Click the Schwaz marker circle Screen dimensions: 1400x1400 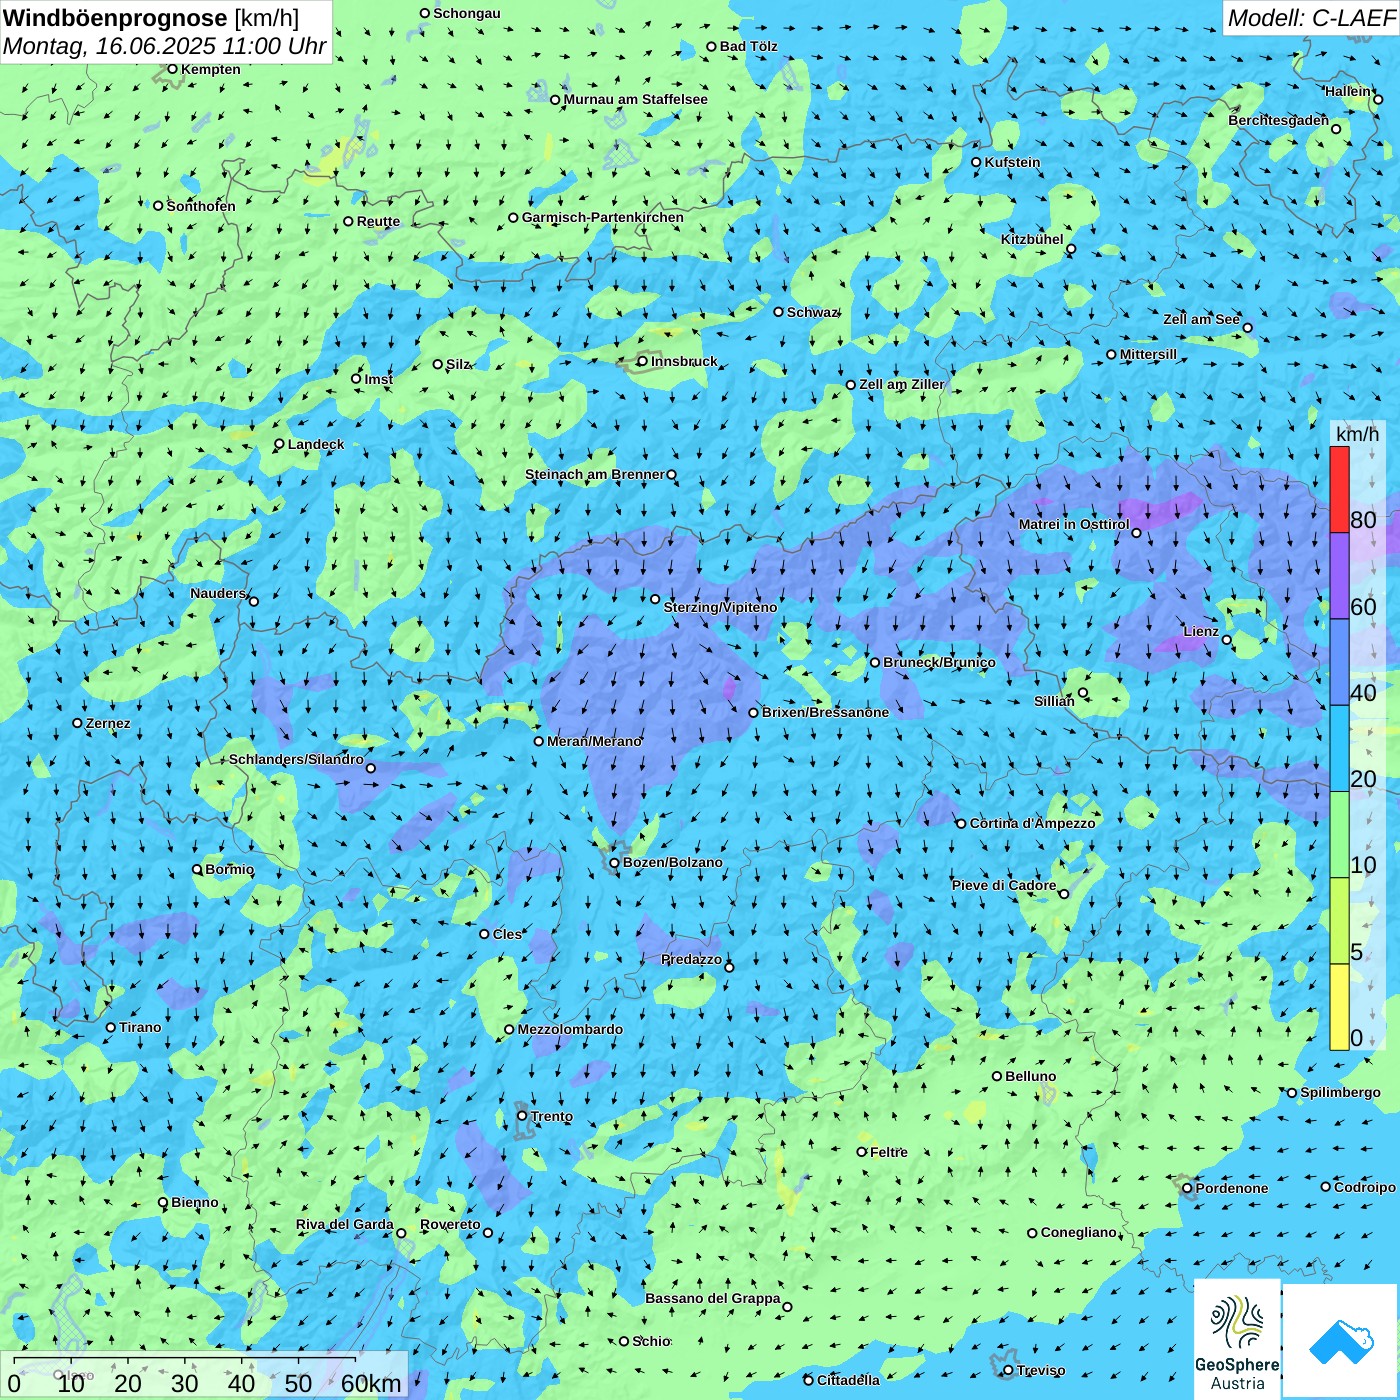coord(779,312)
